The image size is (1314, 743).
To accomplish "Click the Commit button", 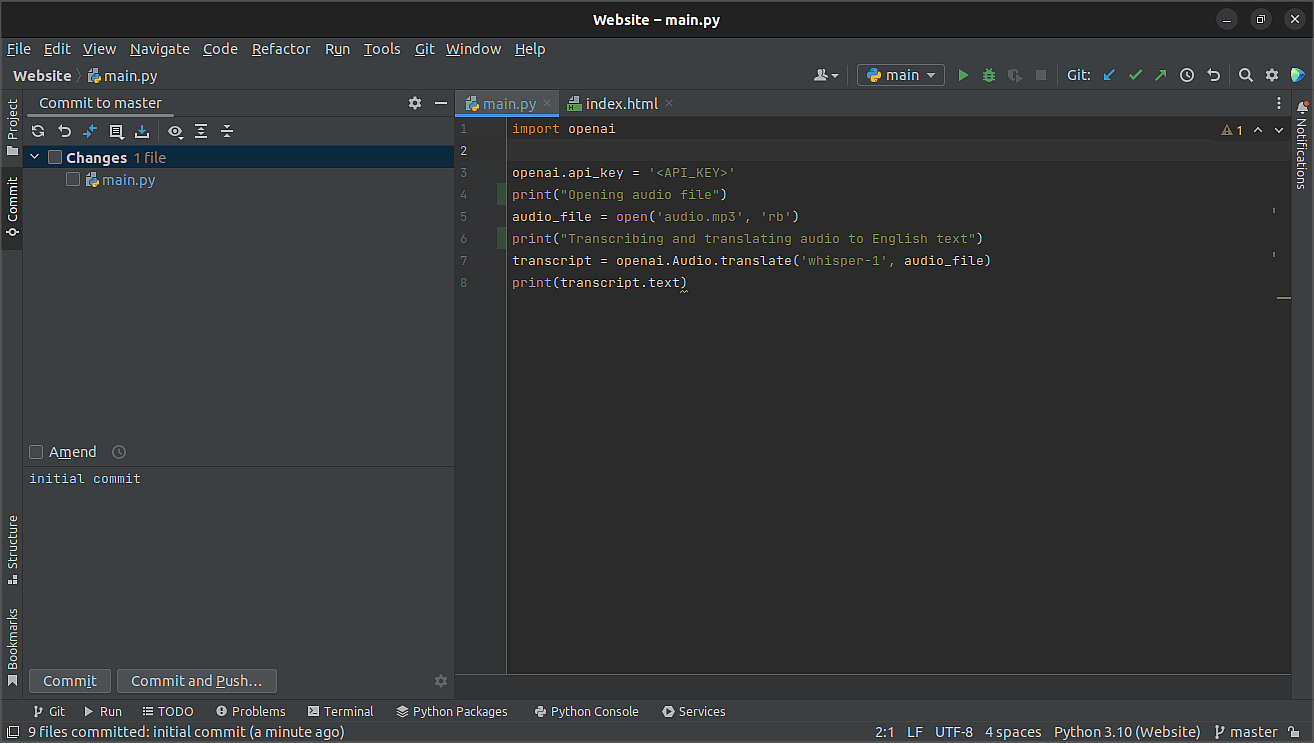I will coord(70,681).
